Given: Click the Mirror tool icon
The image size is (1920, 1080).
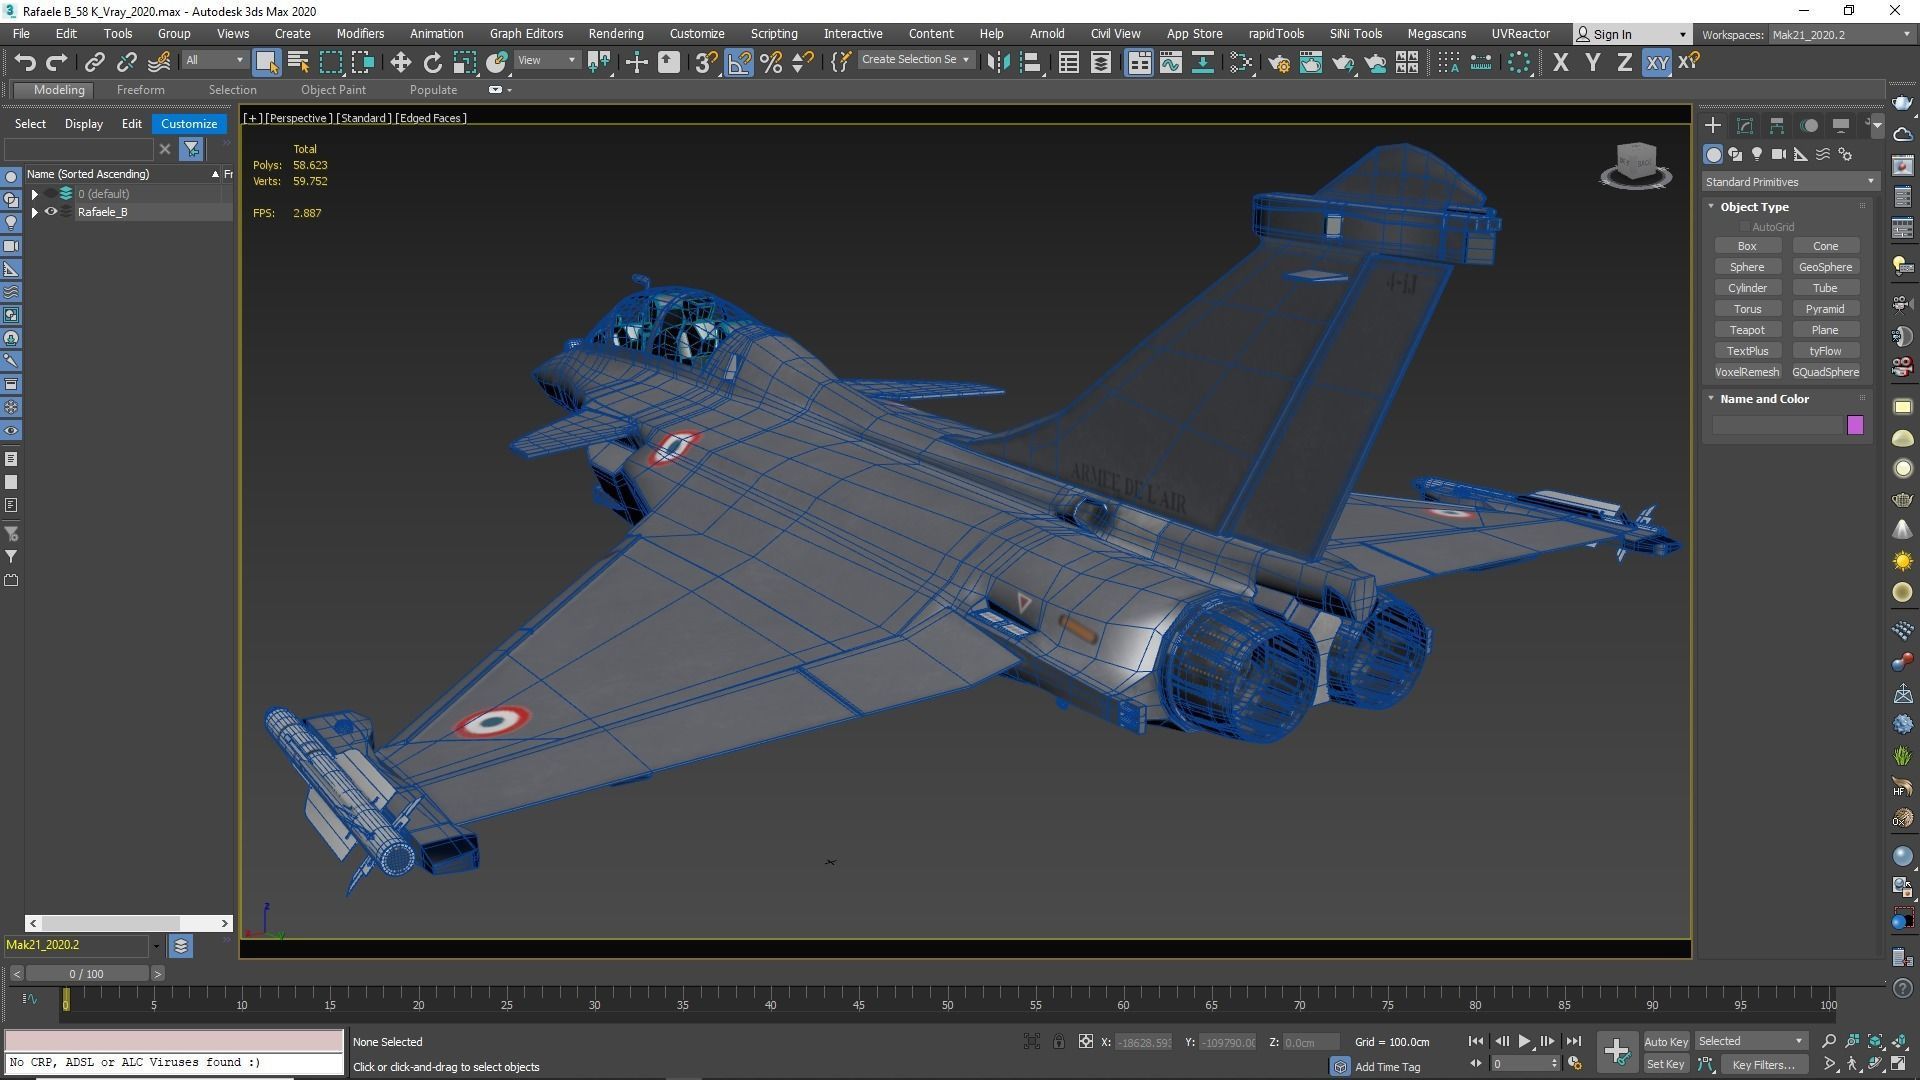Looking at the screenshot, I should (x=998, y=62).
